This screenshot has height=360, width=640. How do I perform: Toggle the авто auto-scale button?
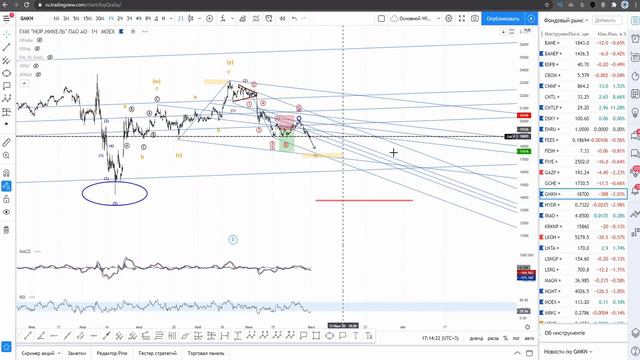pos(529,338)
